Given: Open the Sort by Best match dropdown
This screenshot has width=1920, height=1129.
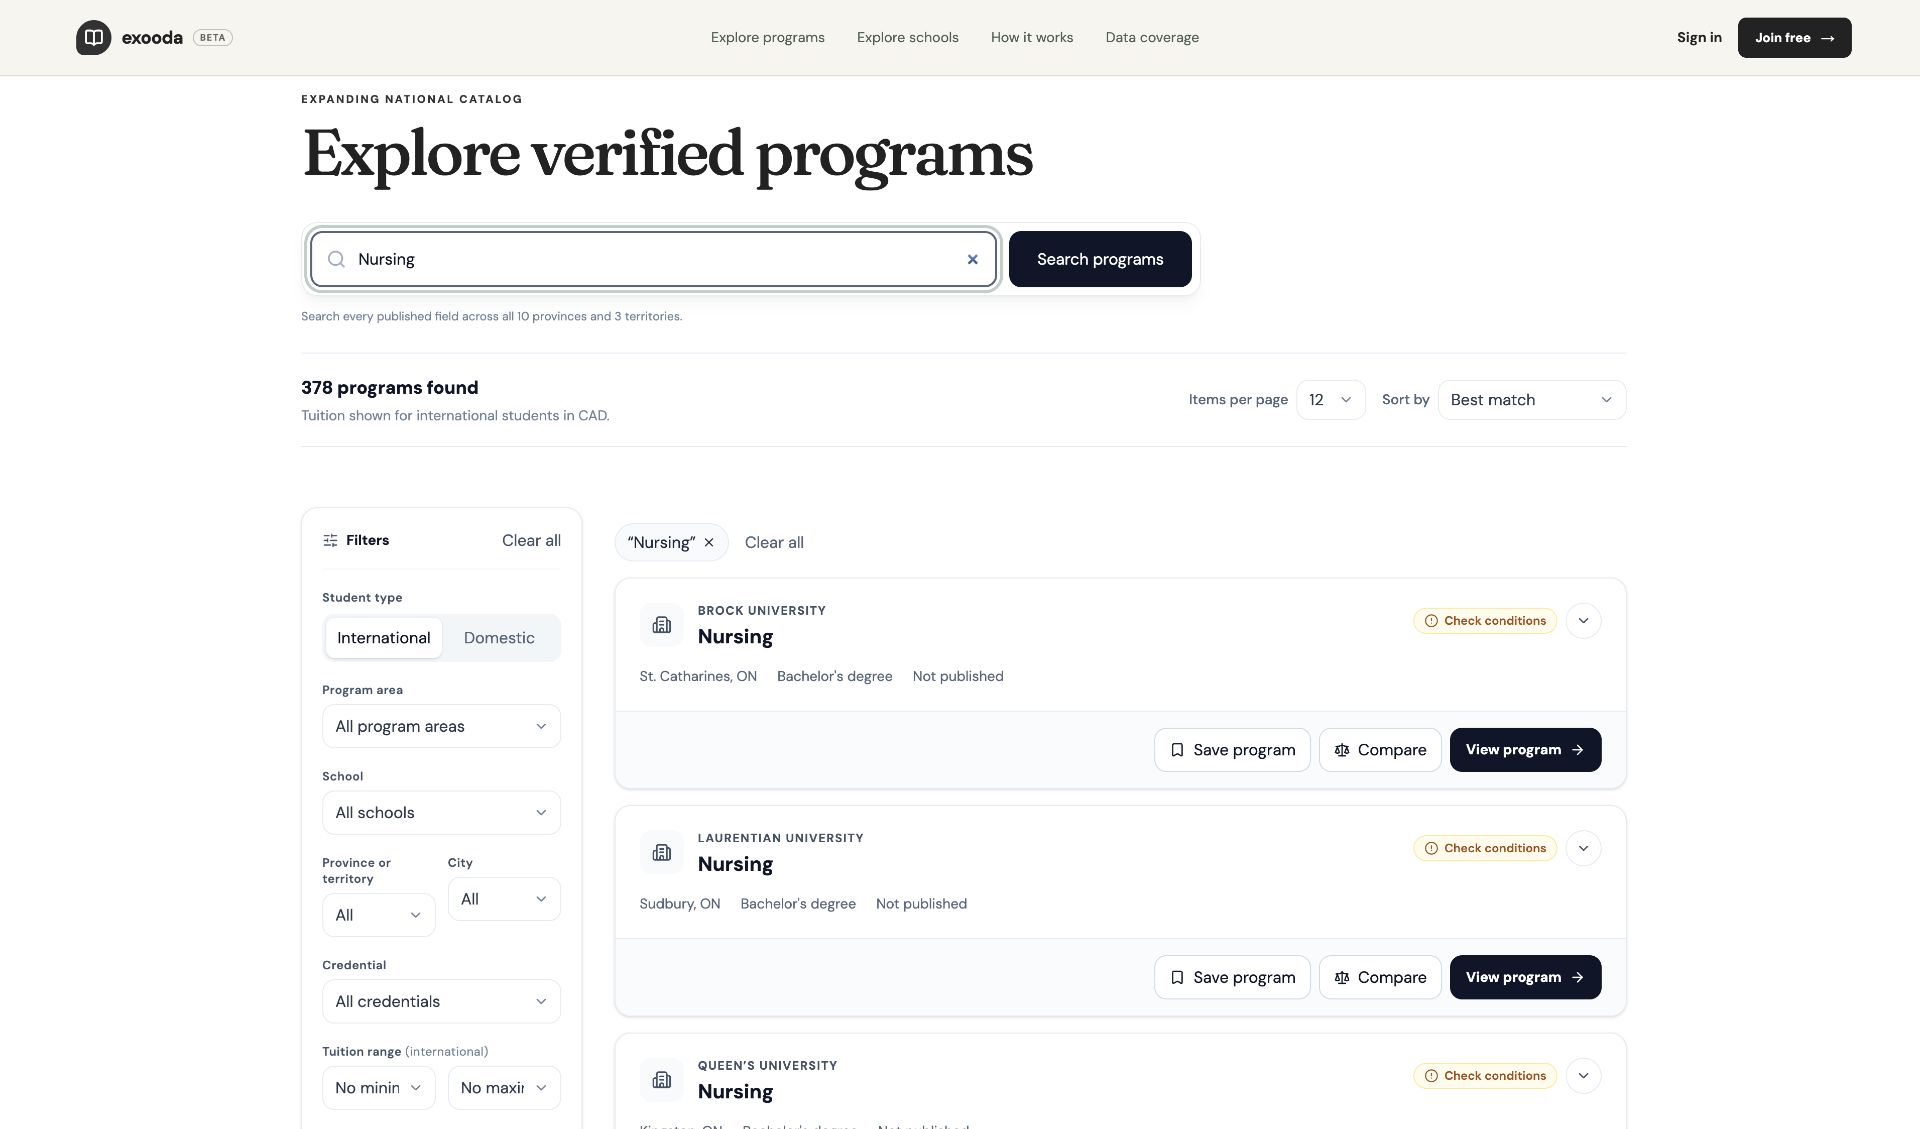Looking at the screenshot, I should tap(1531, 400).
